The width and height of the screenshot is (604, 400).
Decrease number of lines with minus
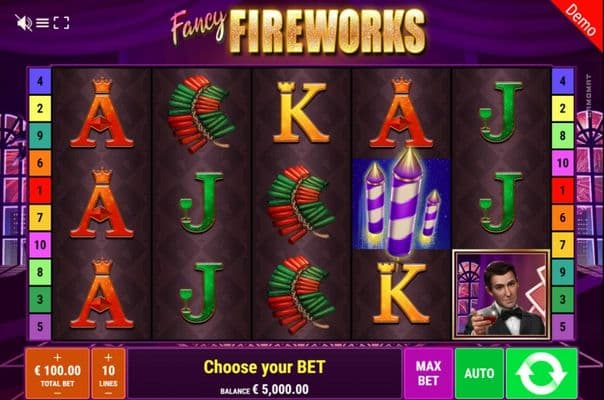click(108, 393)
